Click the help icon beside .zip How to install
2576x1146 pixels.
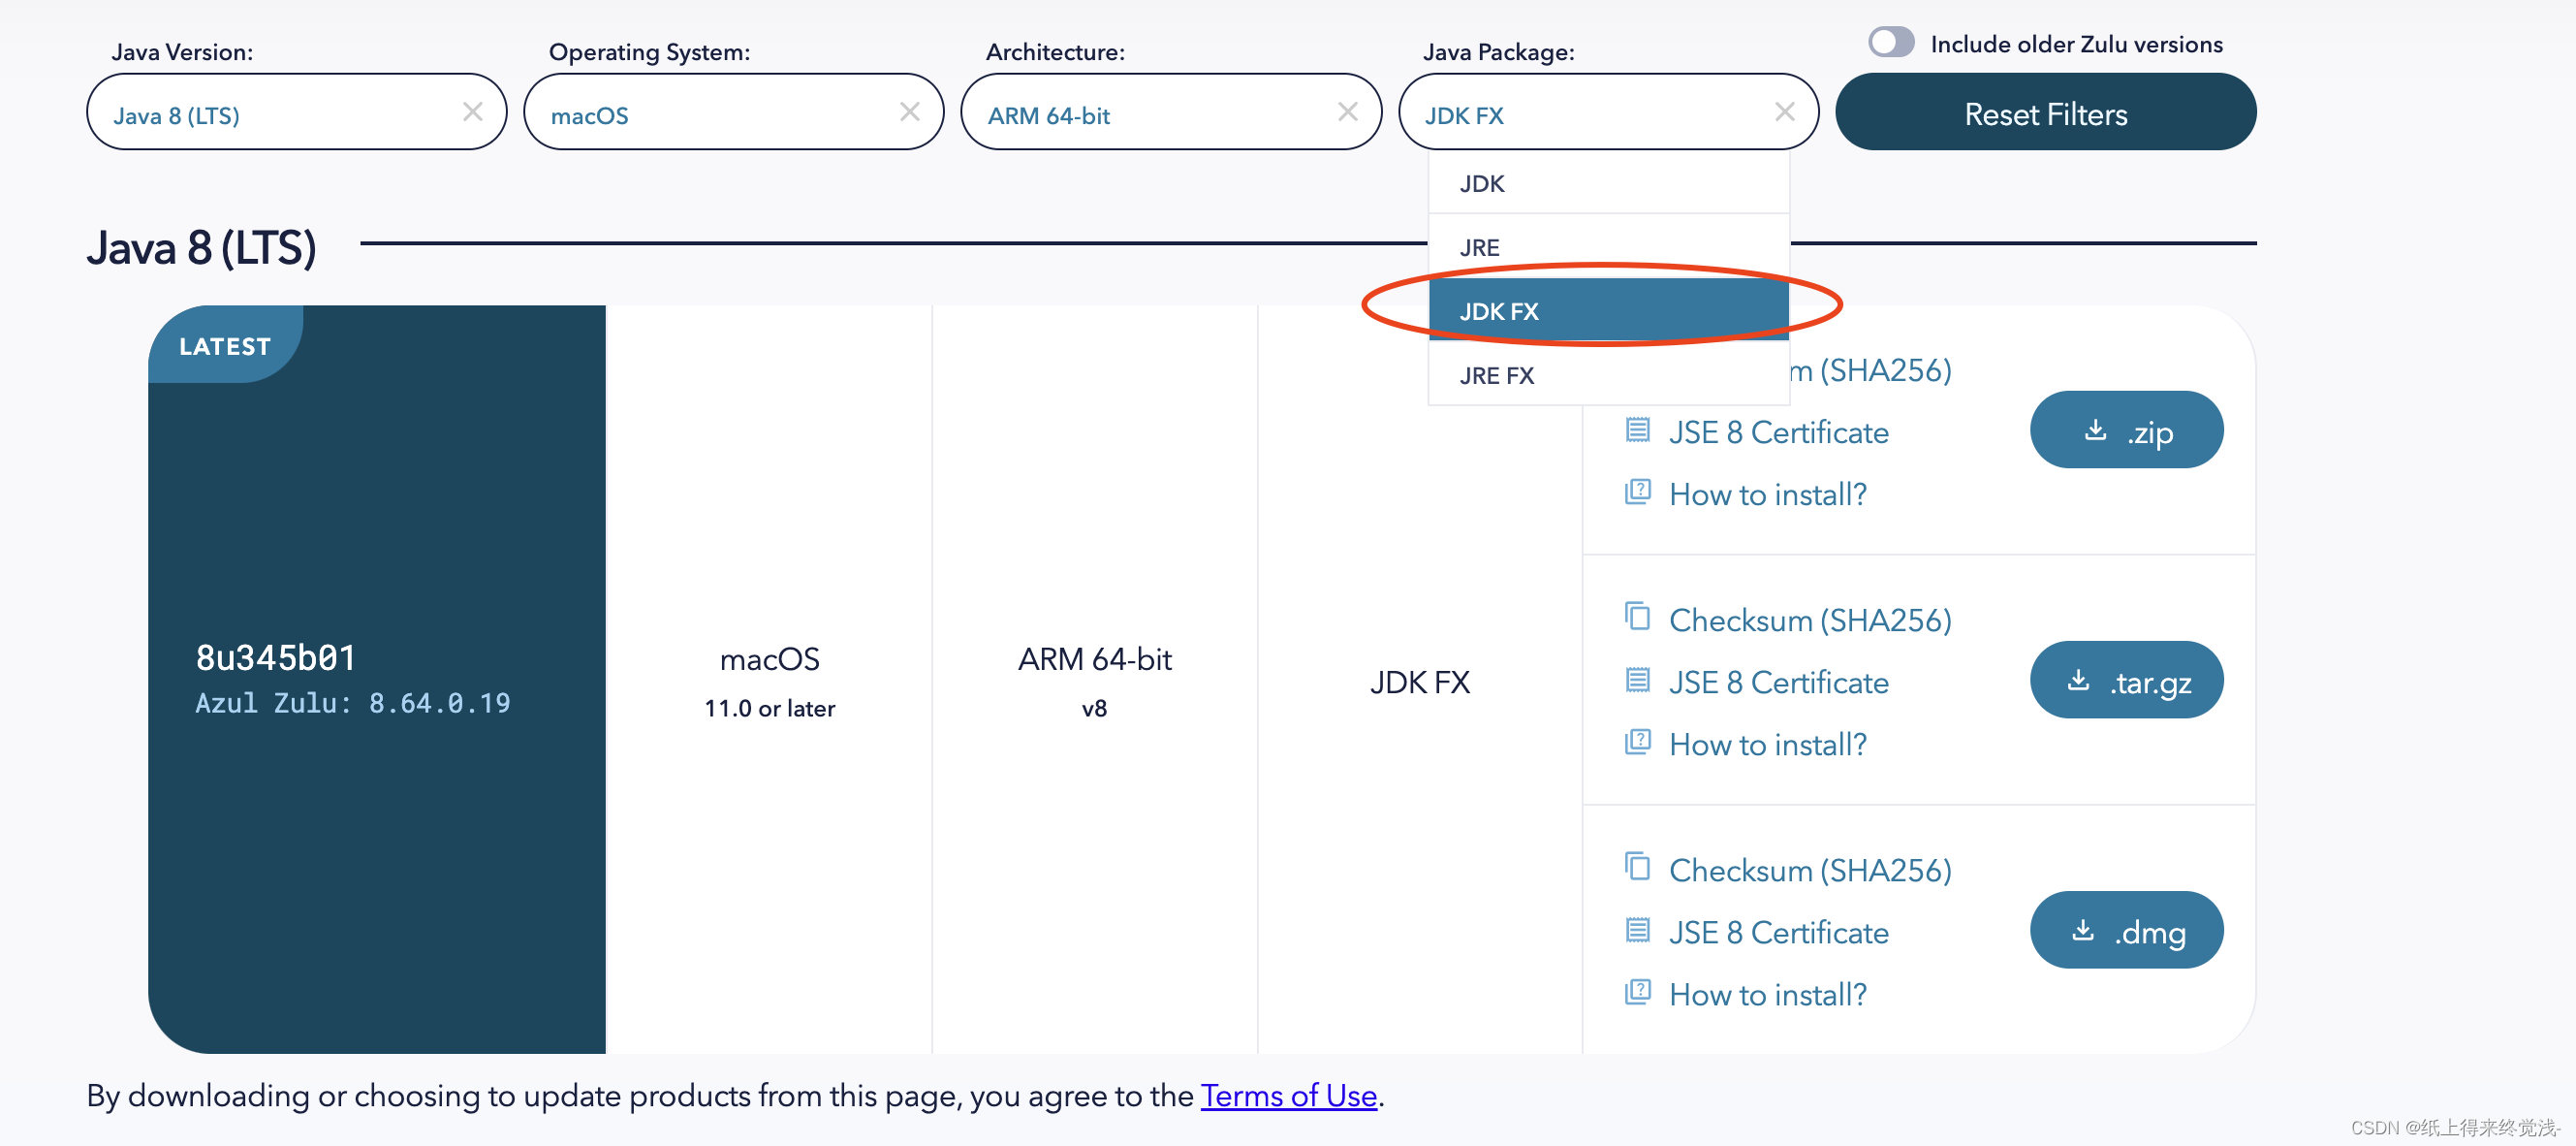tap(1637, 492)
